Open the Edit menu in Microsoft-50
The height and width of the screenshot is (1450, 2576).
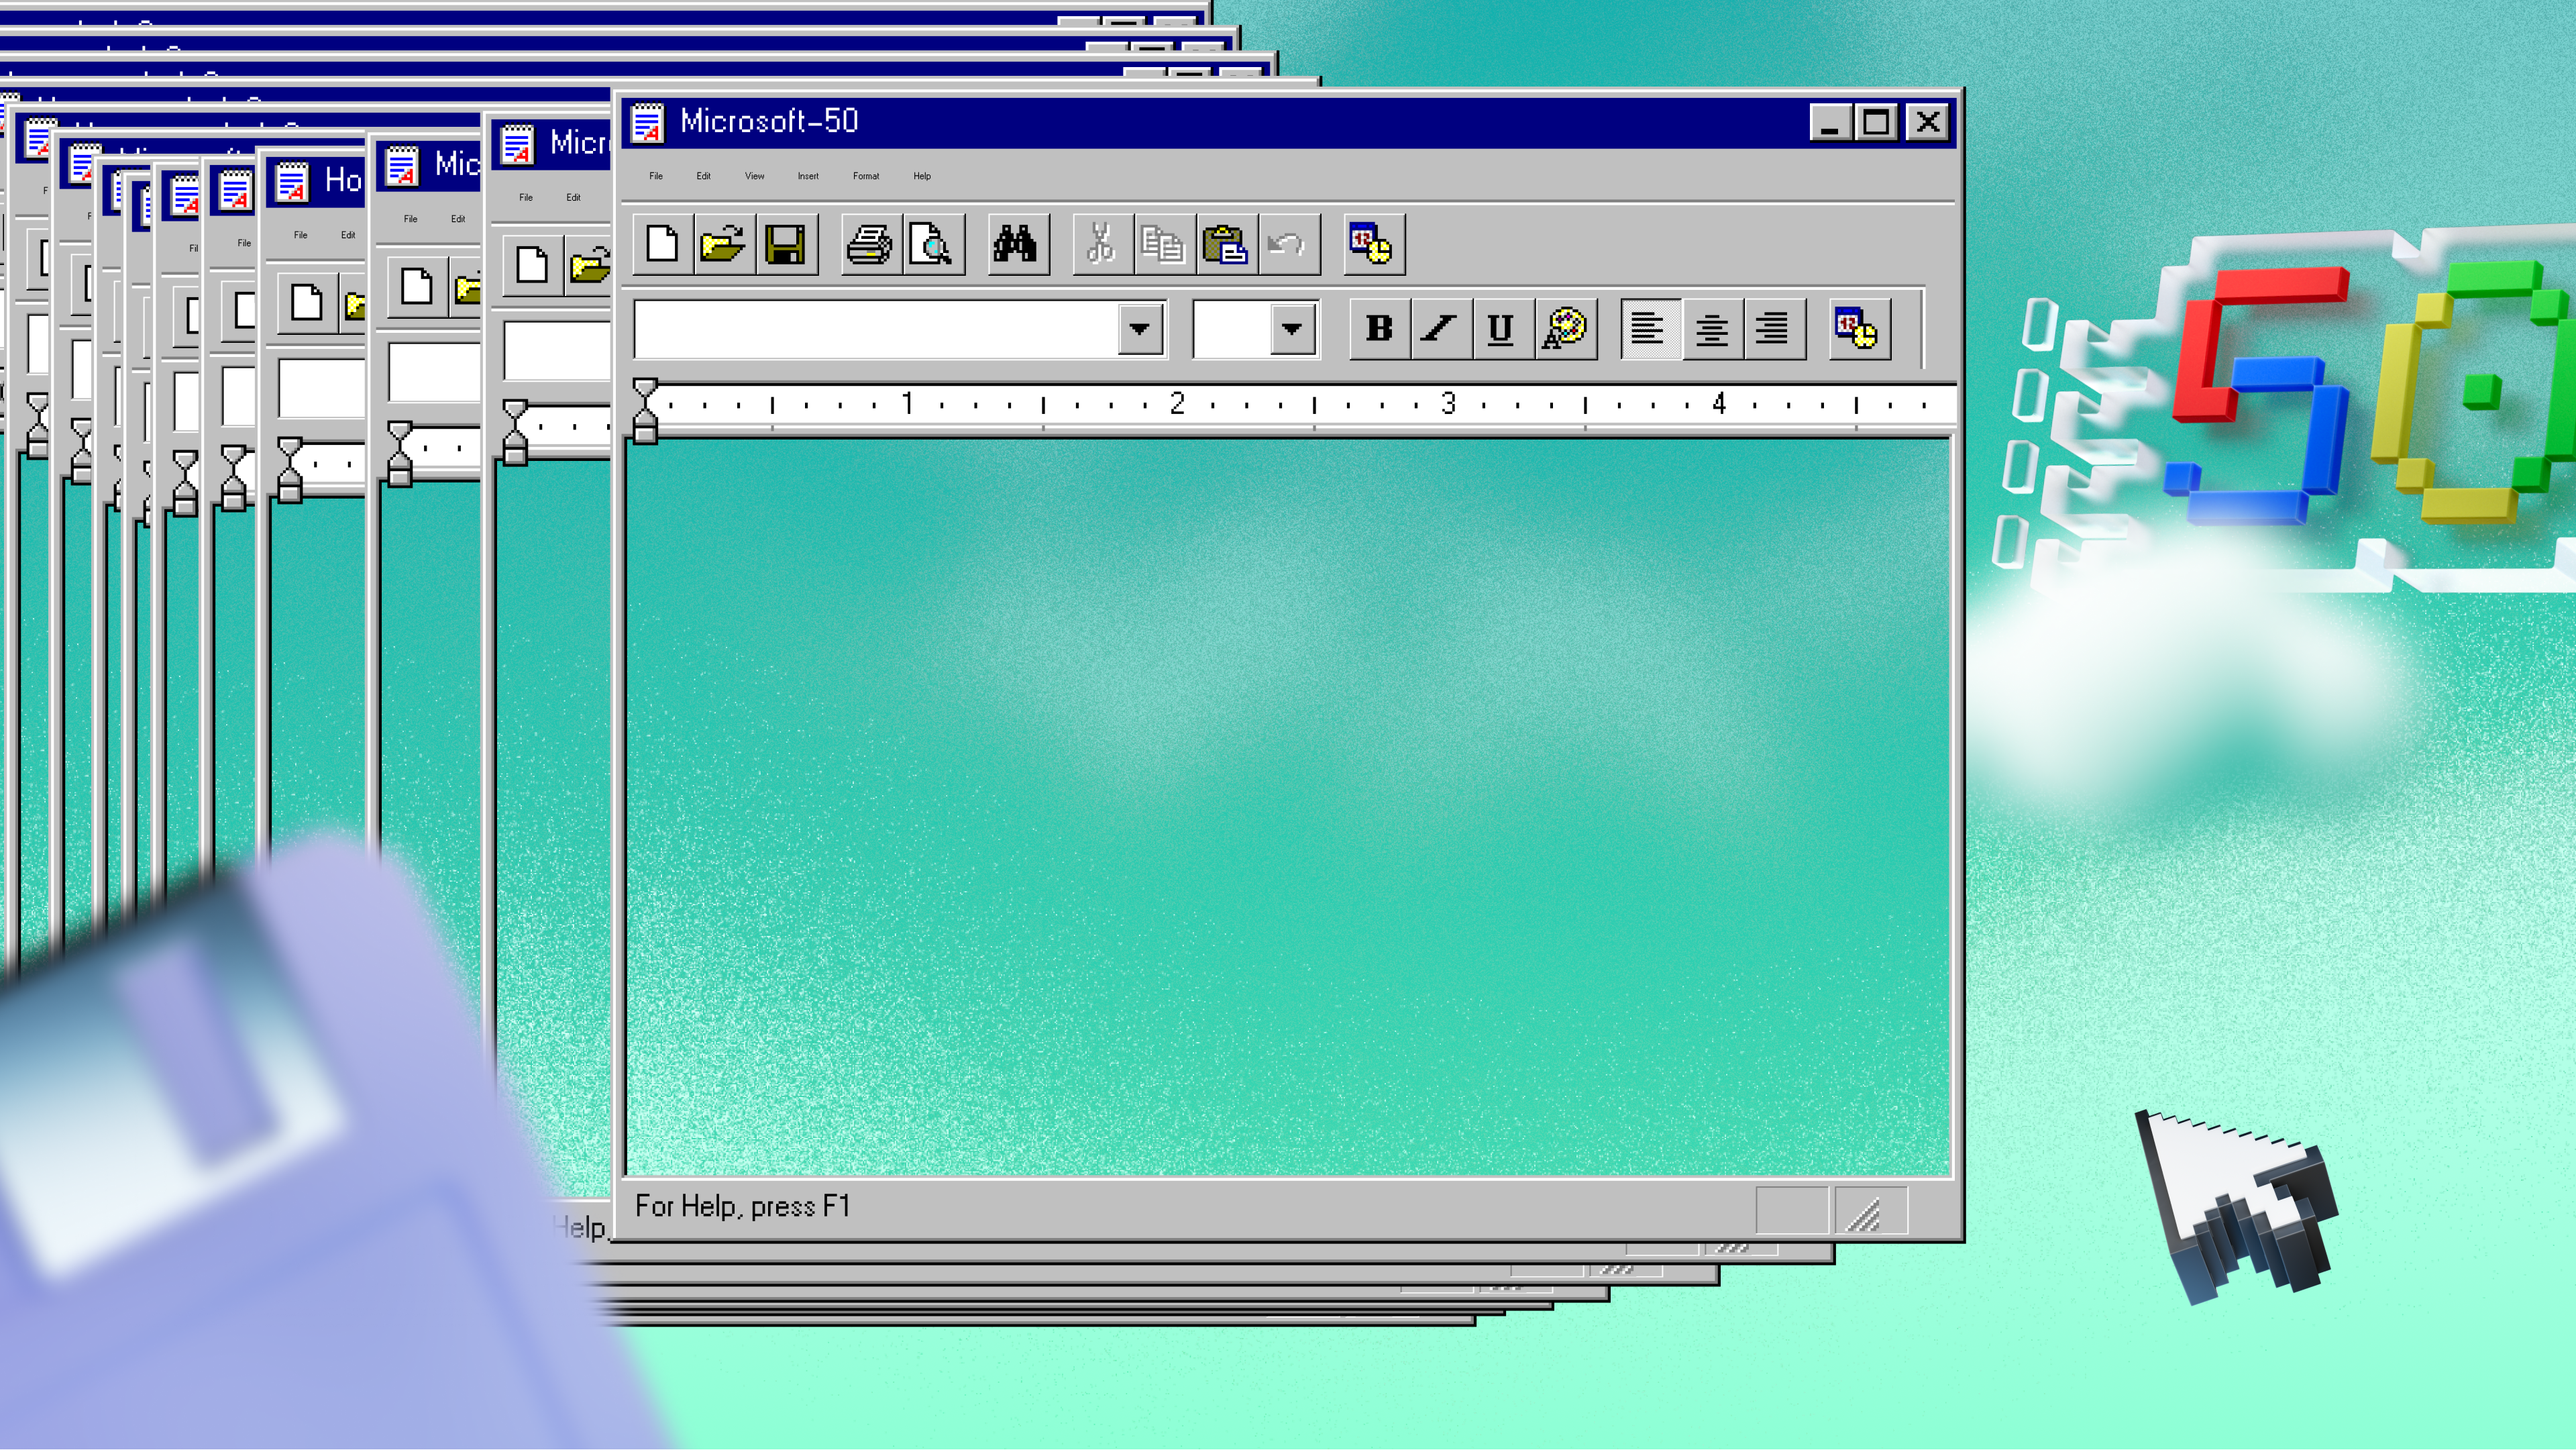[x=704, y=176]
